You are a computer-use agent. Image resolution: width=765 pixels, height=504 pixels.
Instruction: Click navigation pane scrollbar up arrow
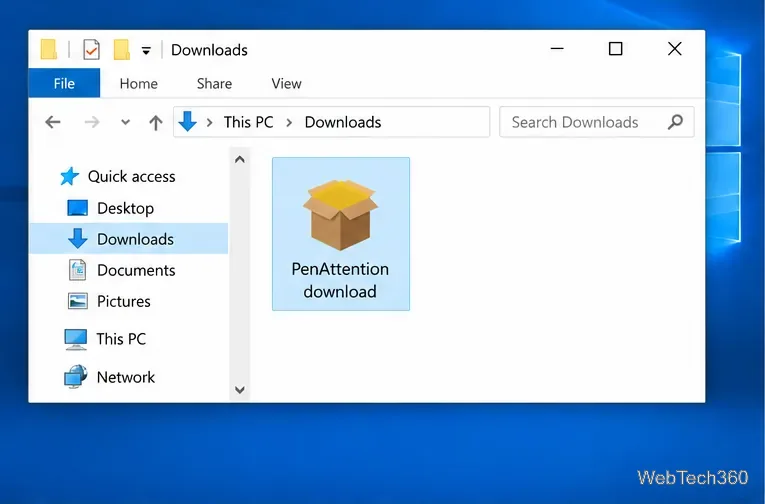click(240, 159)
